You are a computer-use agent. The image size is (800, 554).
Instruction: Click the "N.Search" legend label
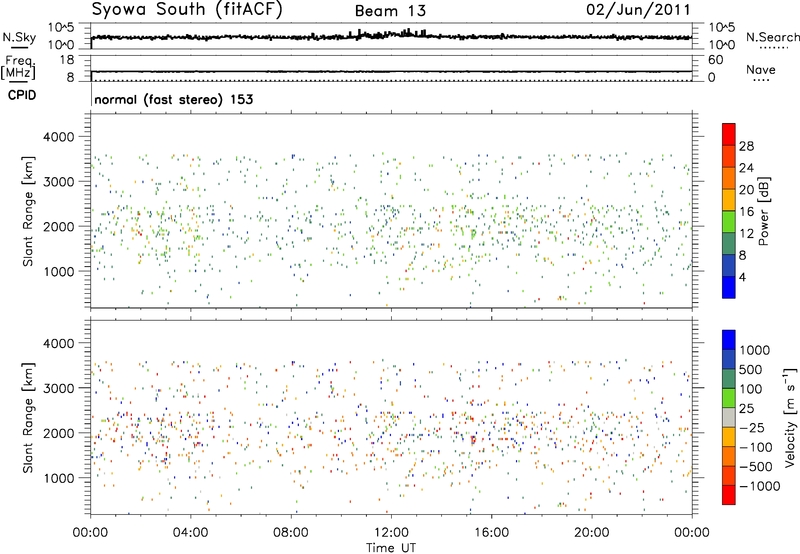pos(772,37)
